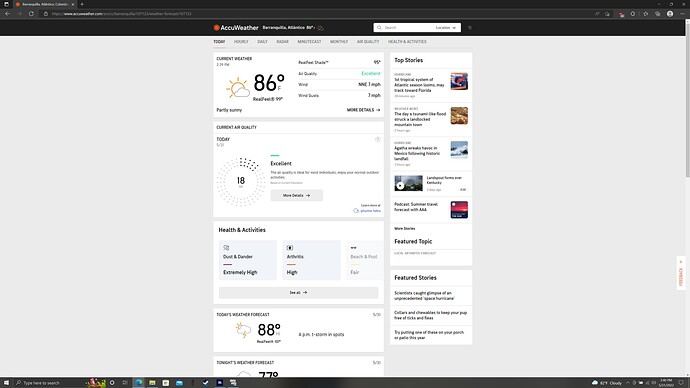Click the Dust & Dander icon
The image size is (690, 388).
click(x=226, y=248)
